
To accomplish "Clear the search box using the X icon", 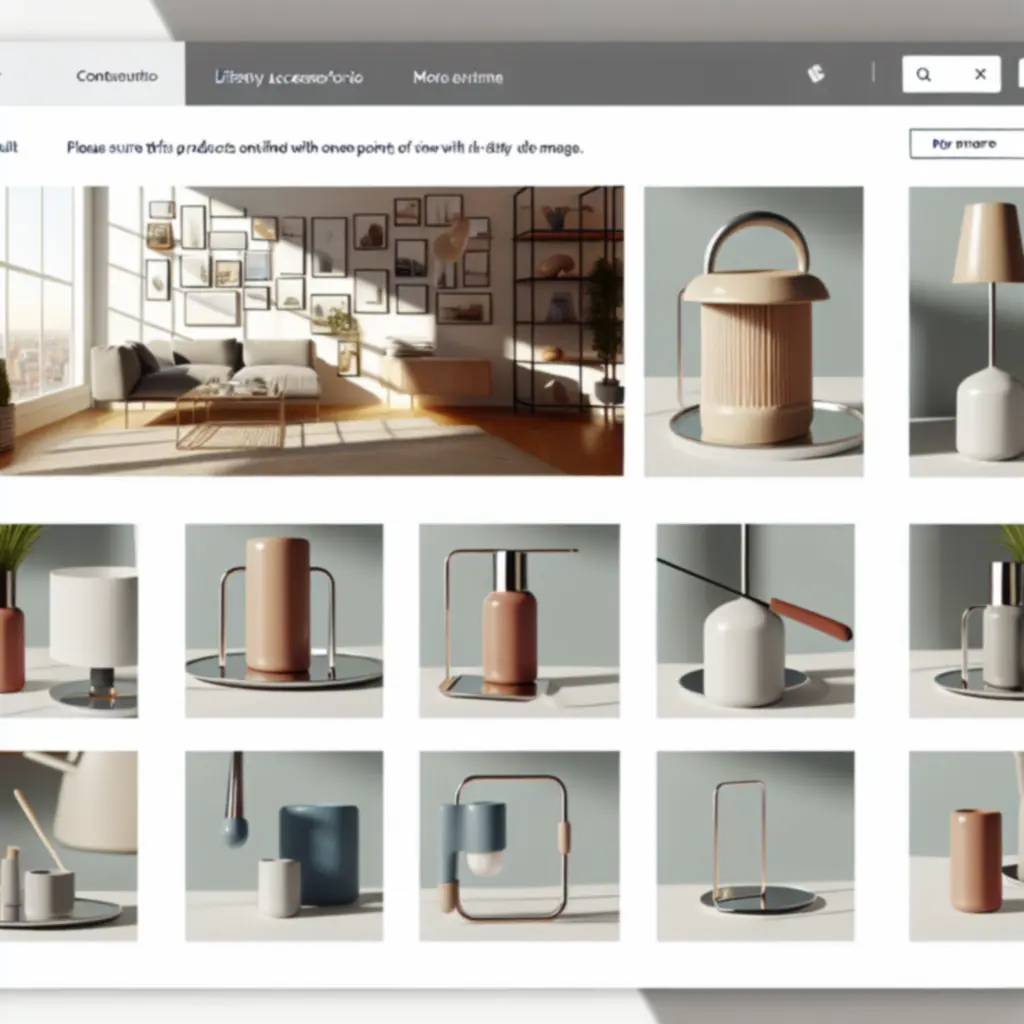I will (x=978, y=73).
